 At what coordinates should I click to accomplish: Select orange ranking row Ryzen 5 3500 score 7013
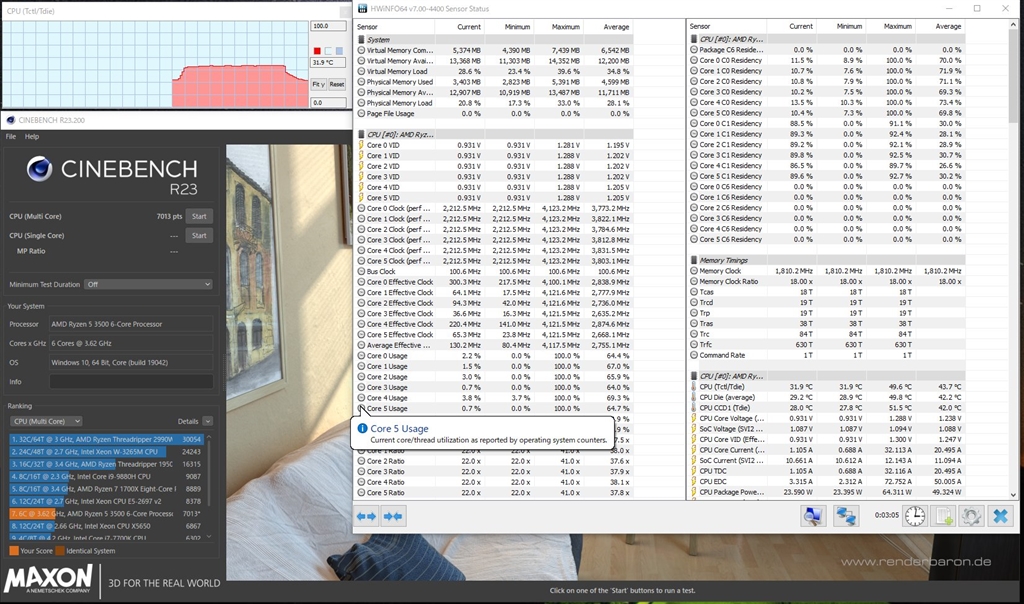coord(106,514)
